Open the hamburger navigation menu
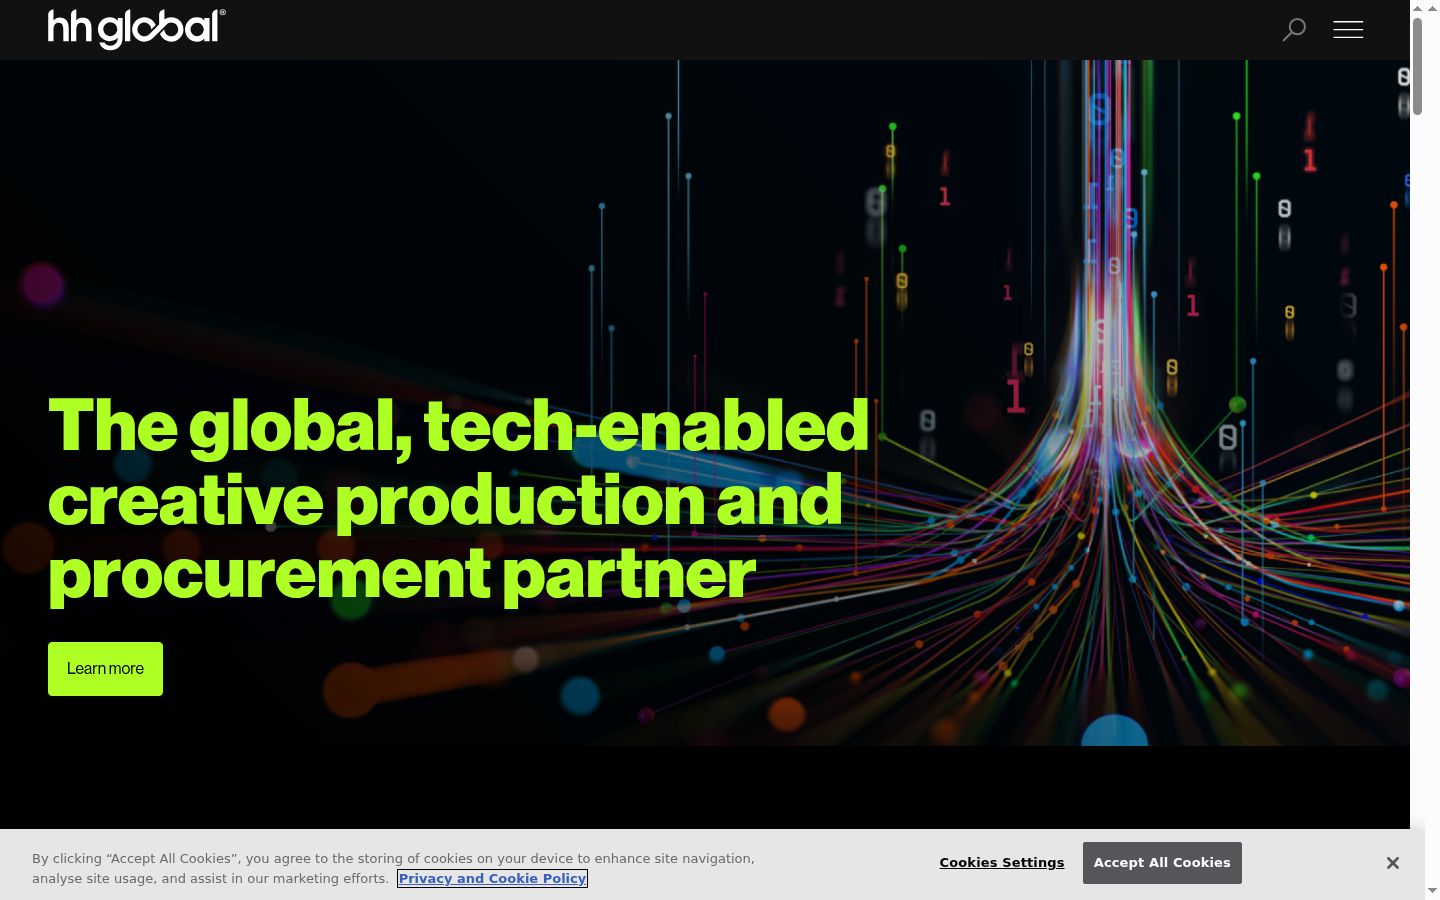This screenshot has height=900, width=1440. pyautogui.click(x=1348, y=30)
